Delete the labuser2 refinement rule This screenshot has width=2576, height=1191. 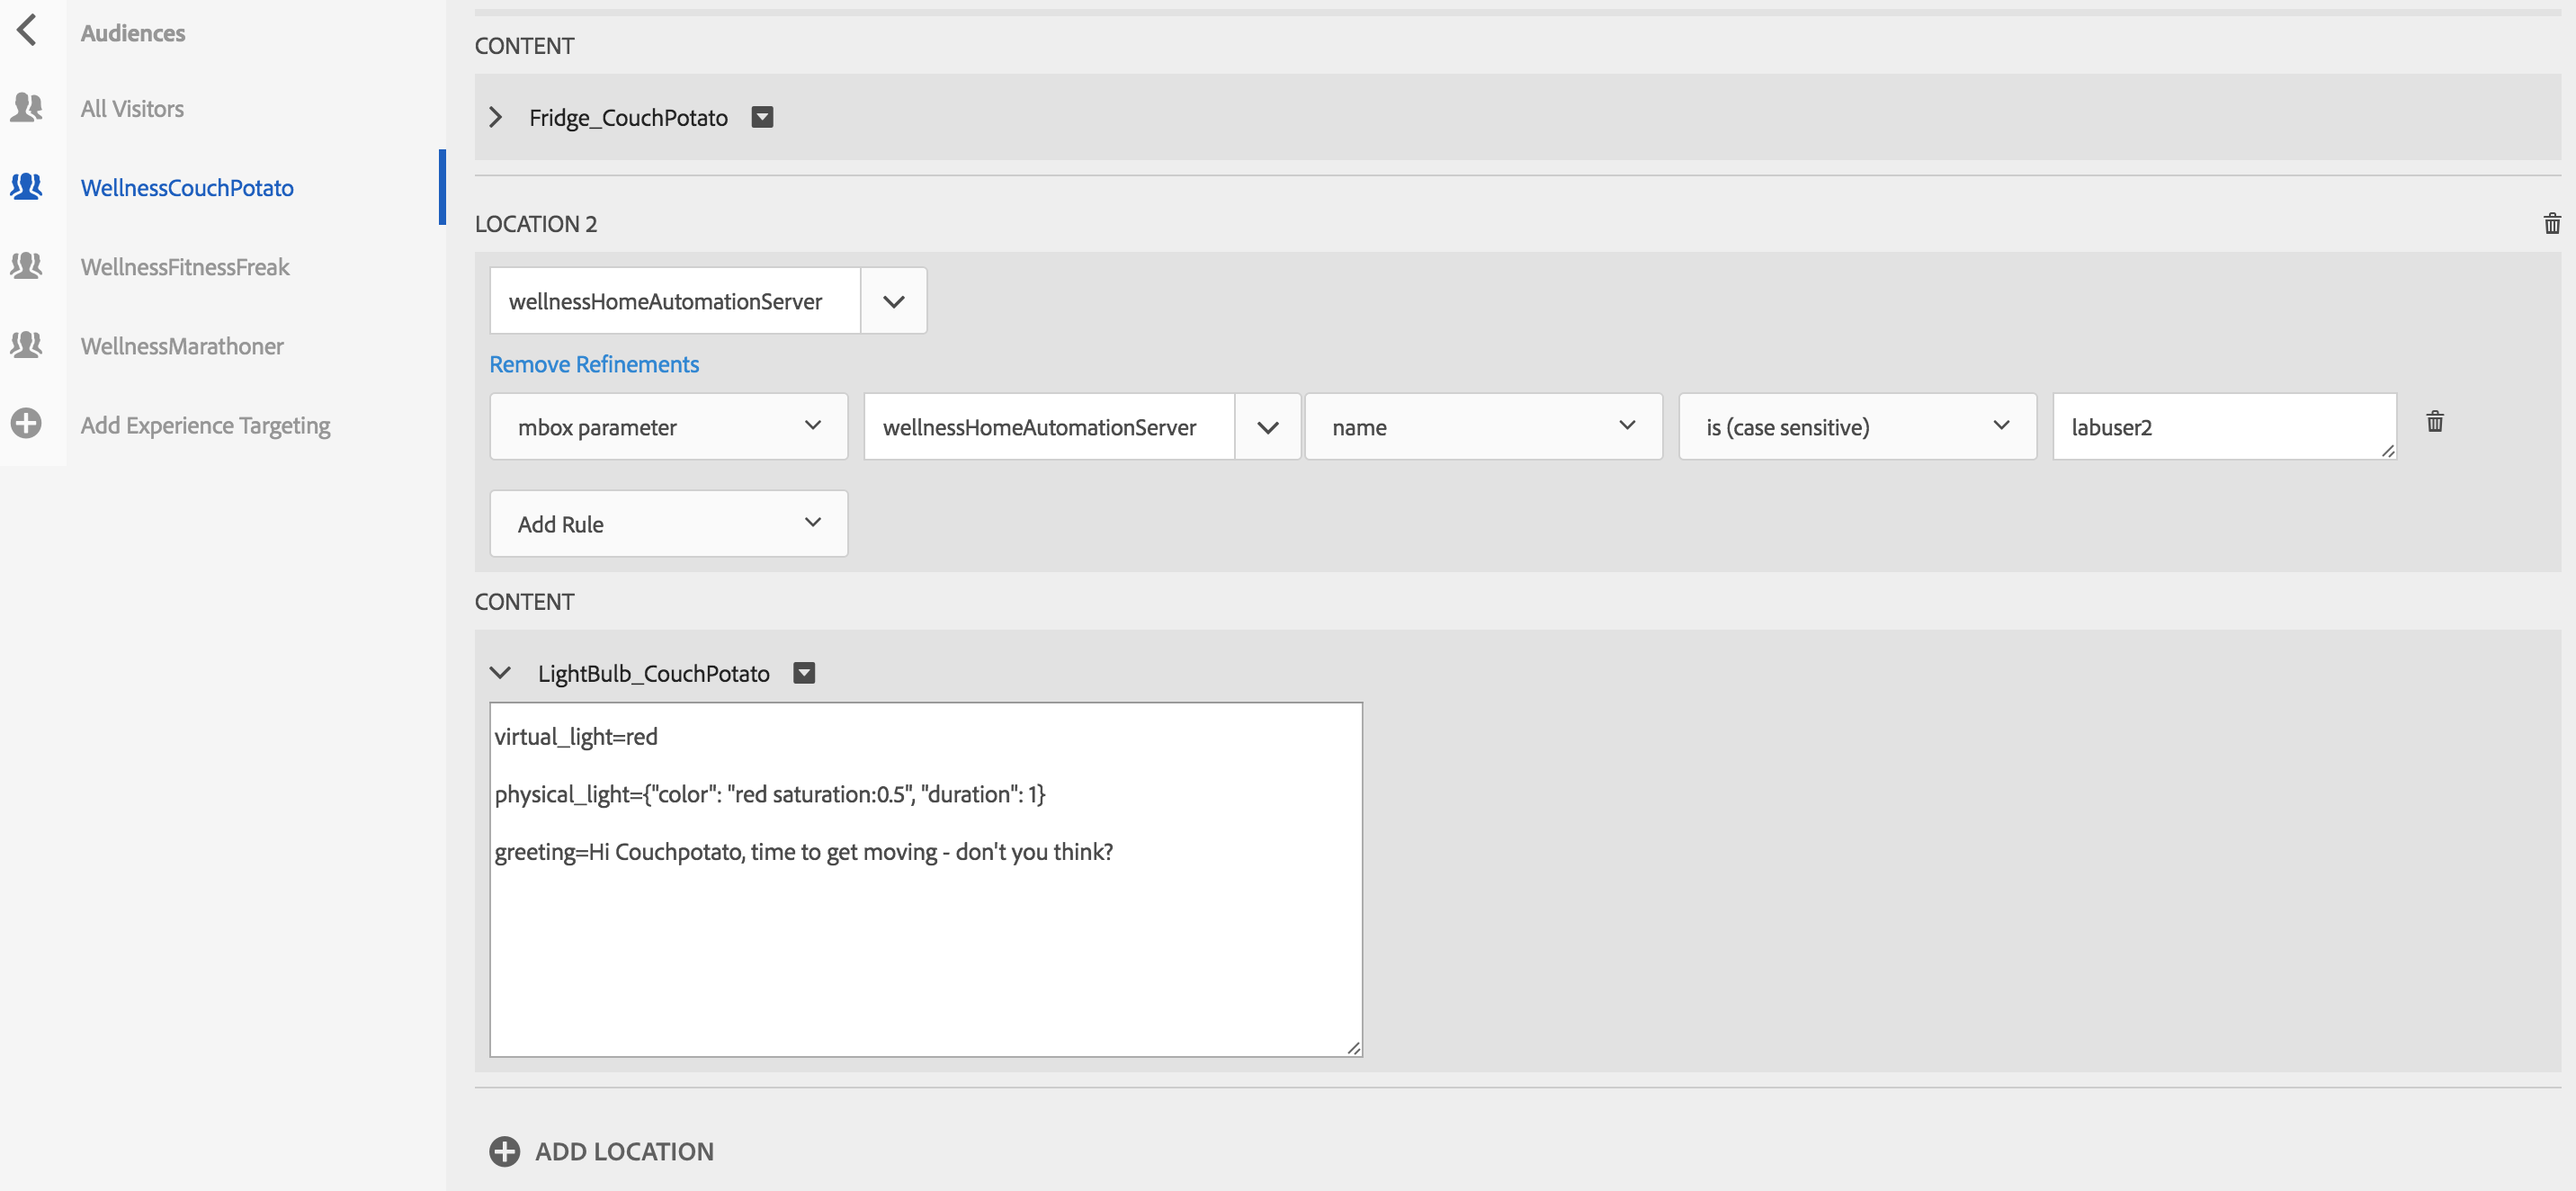(2434, 422)
